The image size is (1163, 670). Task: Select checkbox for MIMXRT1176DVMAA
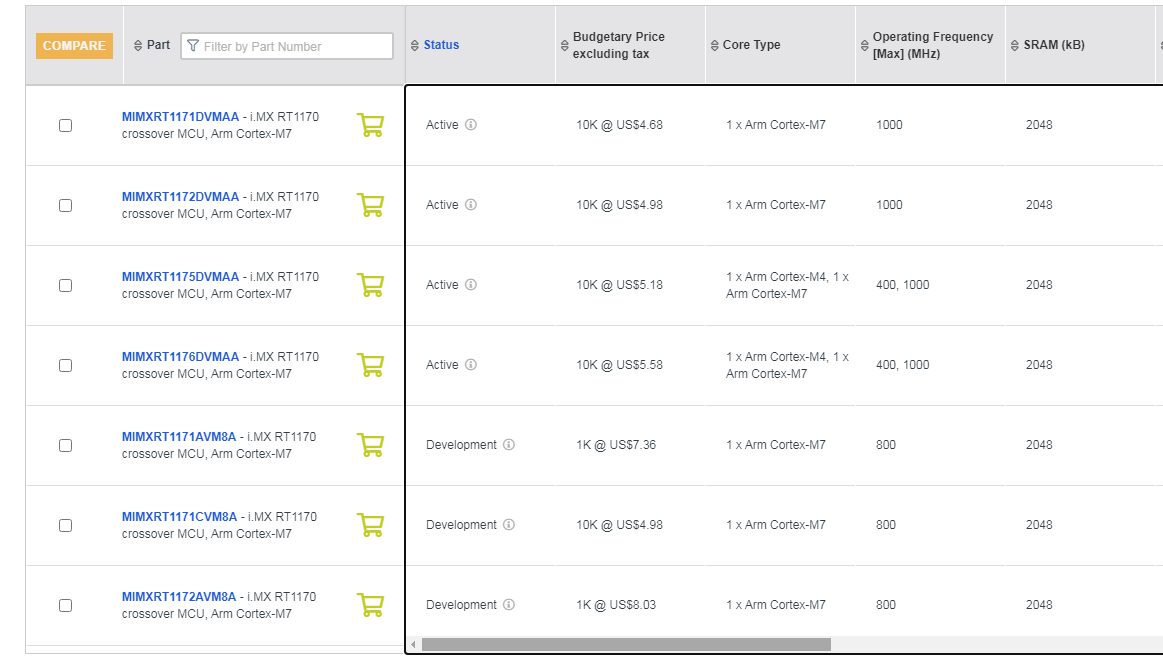[x=65, y=365]
